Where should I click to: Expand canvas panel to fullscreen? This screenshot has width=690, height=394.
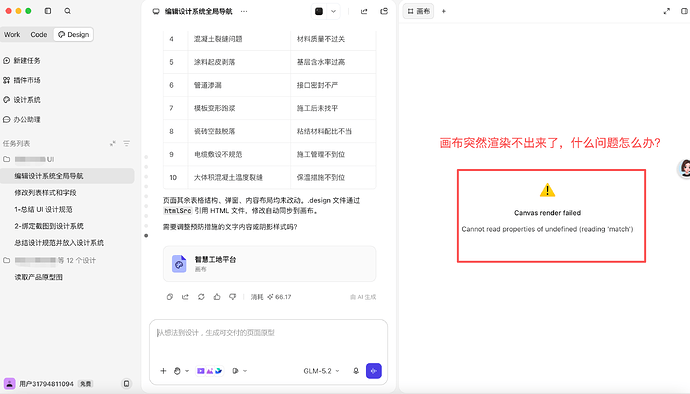click(x=667, y=11)
